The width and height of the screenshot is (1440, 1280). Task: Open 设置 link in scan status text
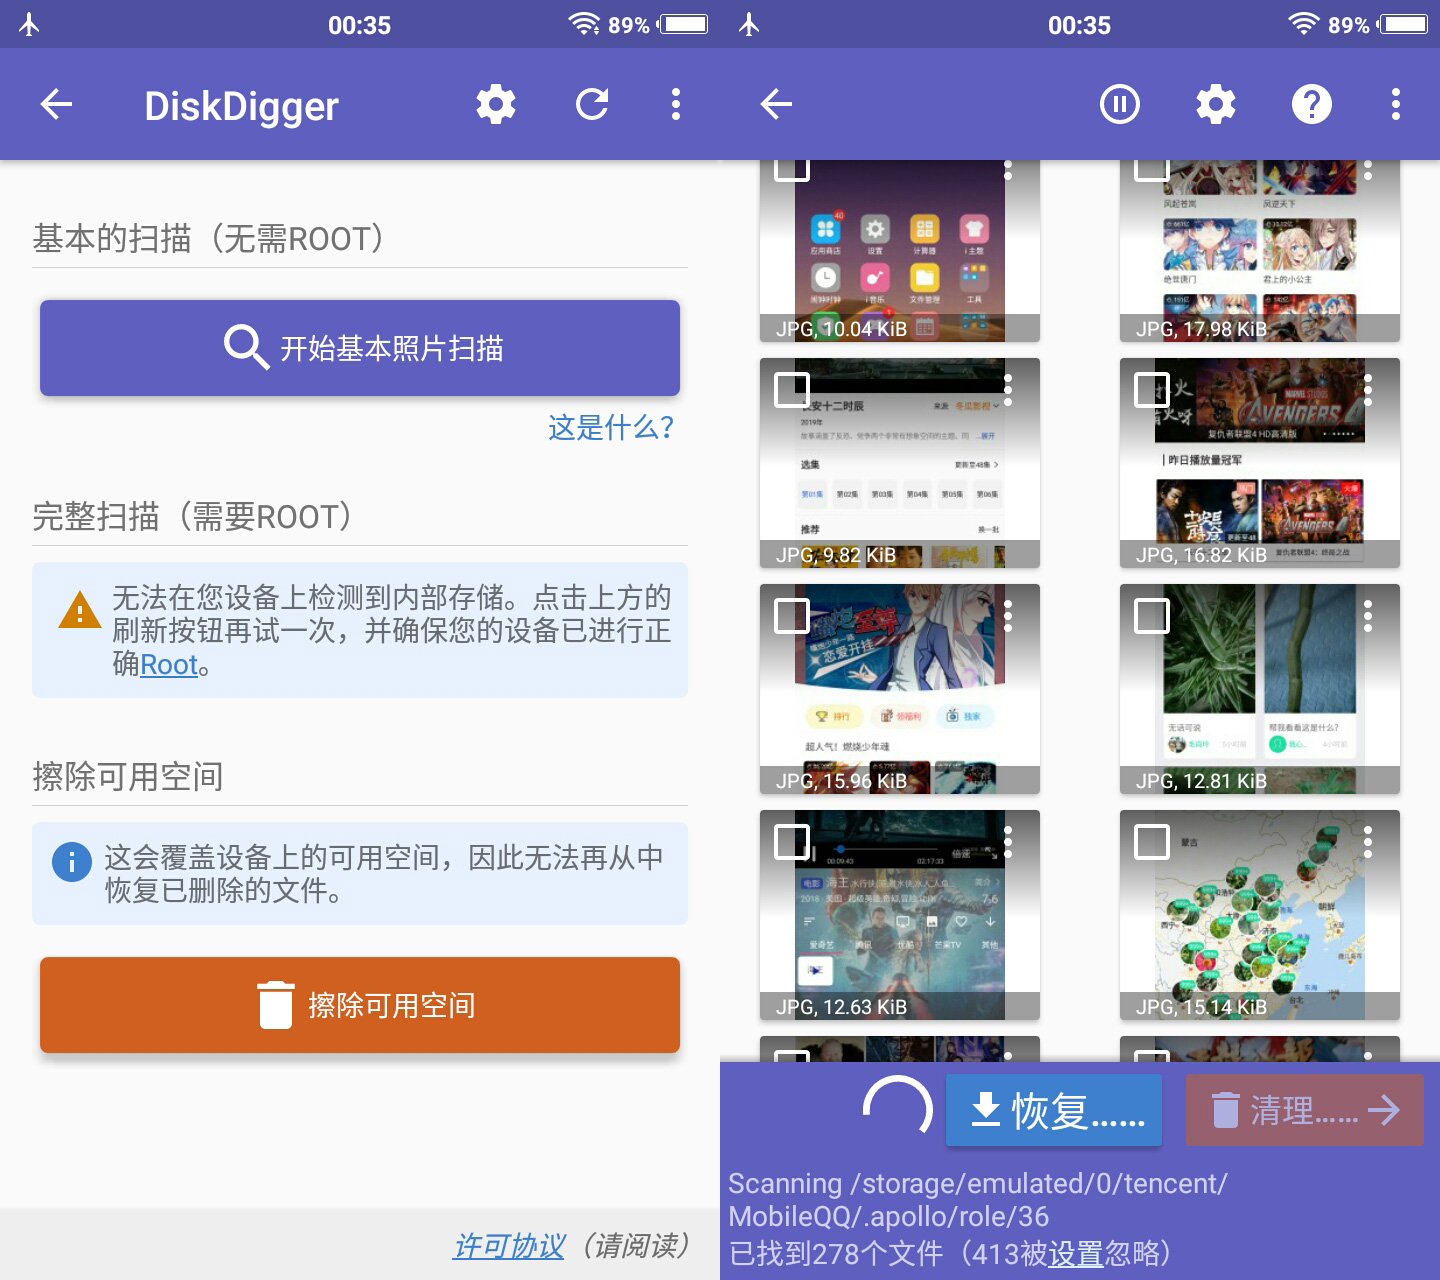[x=1075, y=1253]
